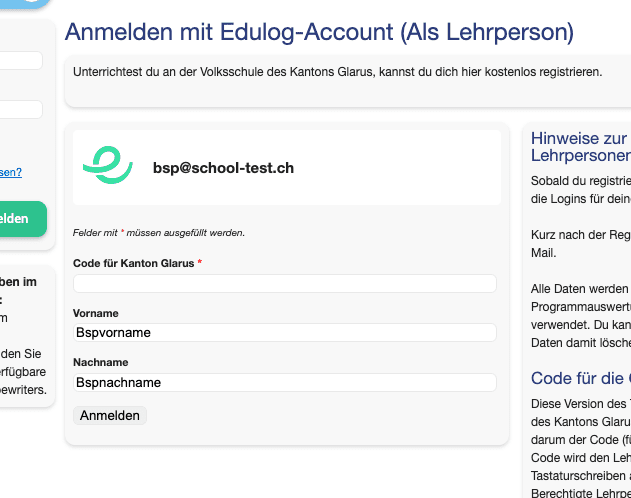Click the Vorname field label
631x498 pixels.
tap(96, 313)
